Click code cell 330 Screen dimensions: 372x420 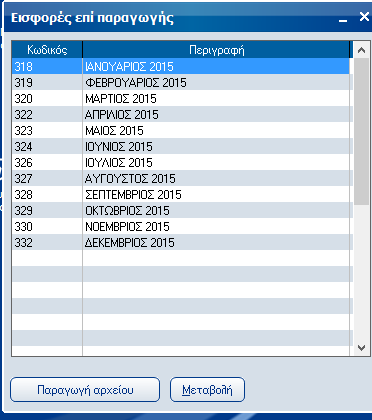click(47, 227)
